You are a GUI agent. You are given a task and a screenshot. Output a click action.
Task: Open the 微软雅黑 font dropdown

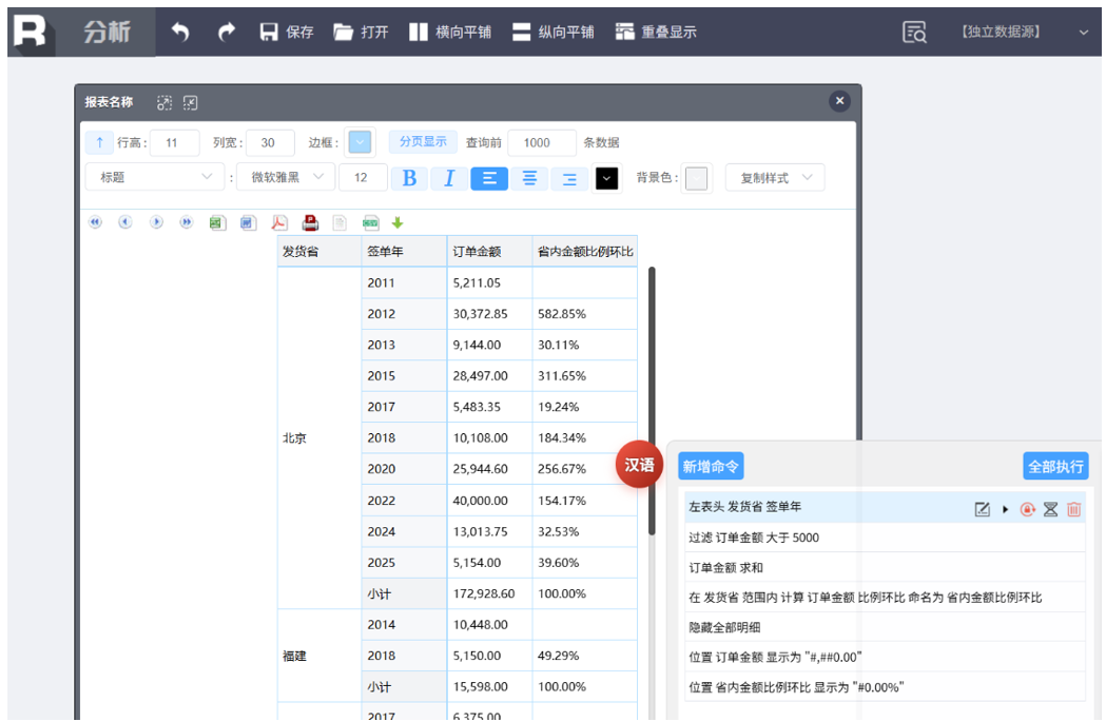286,177
